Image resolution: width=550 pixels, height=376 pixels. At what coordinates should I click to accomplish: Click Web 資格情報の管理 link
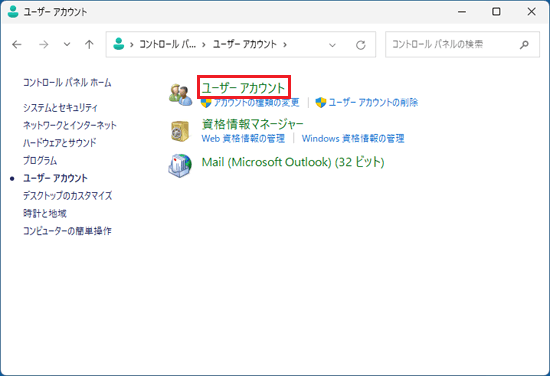click(243, 139)
